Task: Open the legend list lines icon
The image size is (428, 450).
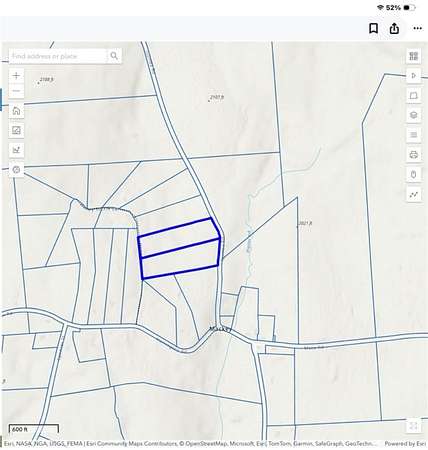Action: point(413,135)
